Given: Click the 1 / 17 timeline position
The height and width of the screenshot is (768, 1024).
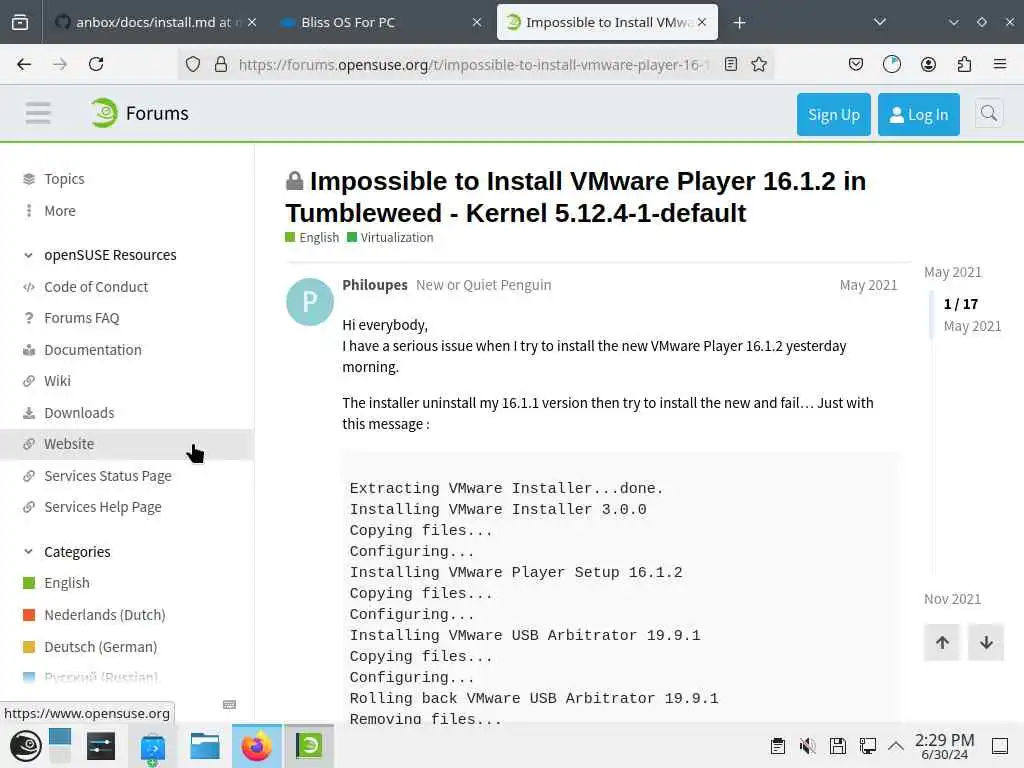Looking at the screenshot, I should (961, 304).
